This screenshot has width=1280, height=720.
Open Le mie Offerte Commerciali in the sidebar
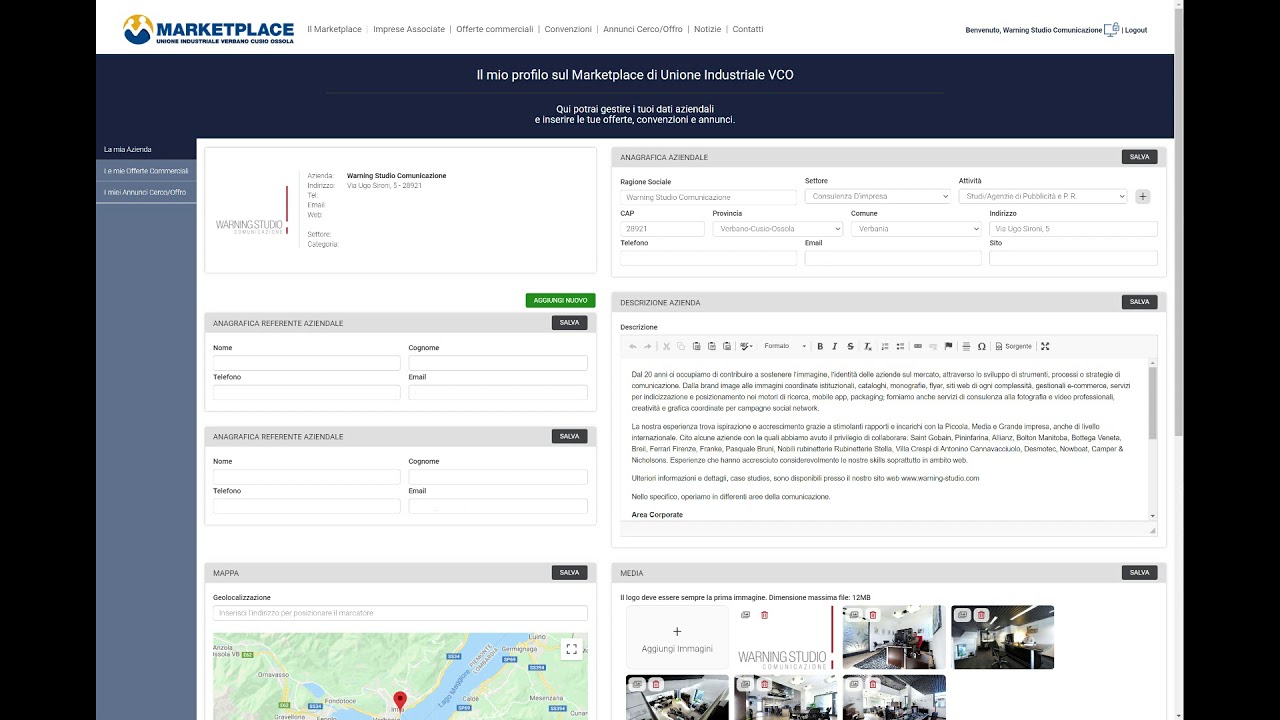[x=146, y=171]
